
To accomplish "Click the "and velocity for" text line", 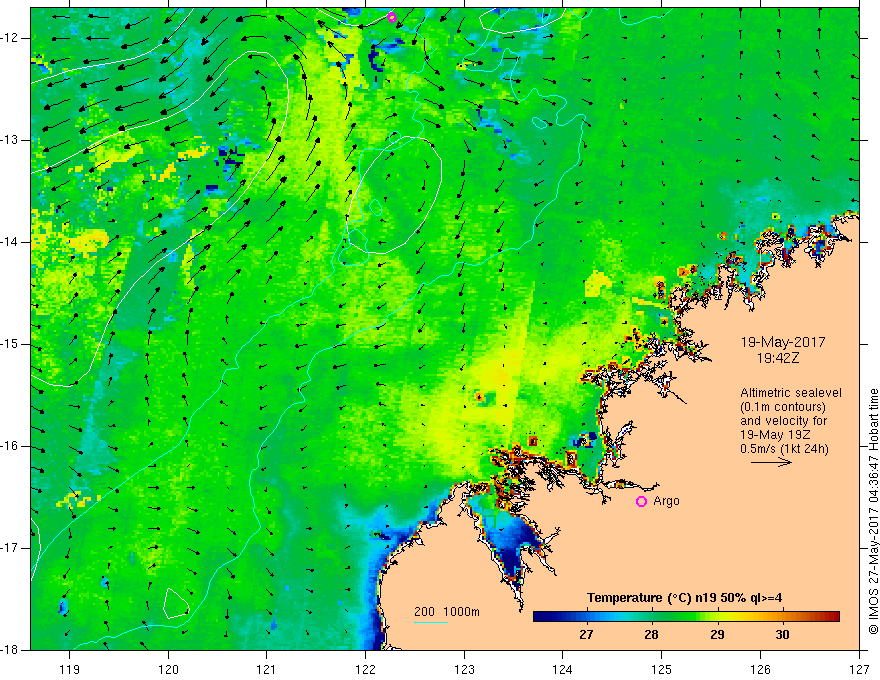I will 783,421.
